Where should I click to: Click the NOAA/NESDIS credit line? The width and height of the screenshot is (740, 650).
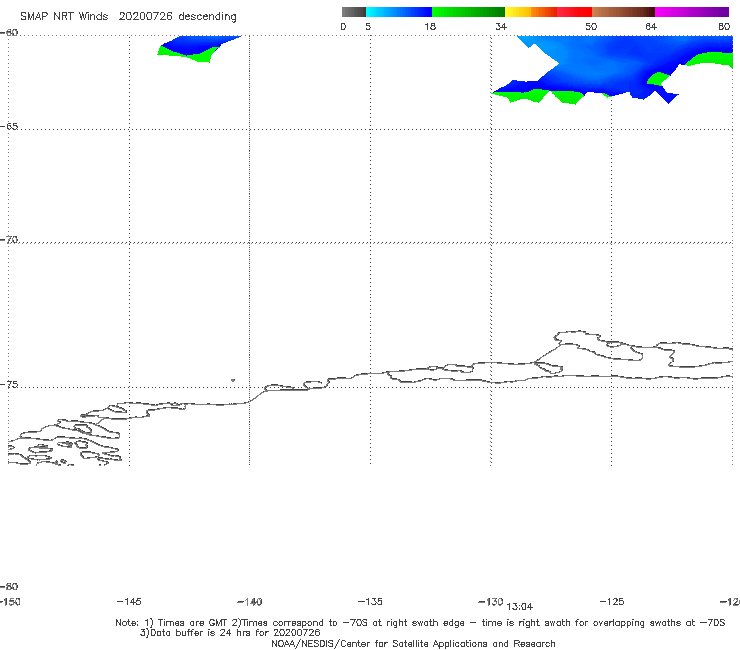click(413, 643)
